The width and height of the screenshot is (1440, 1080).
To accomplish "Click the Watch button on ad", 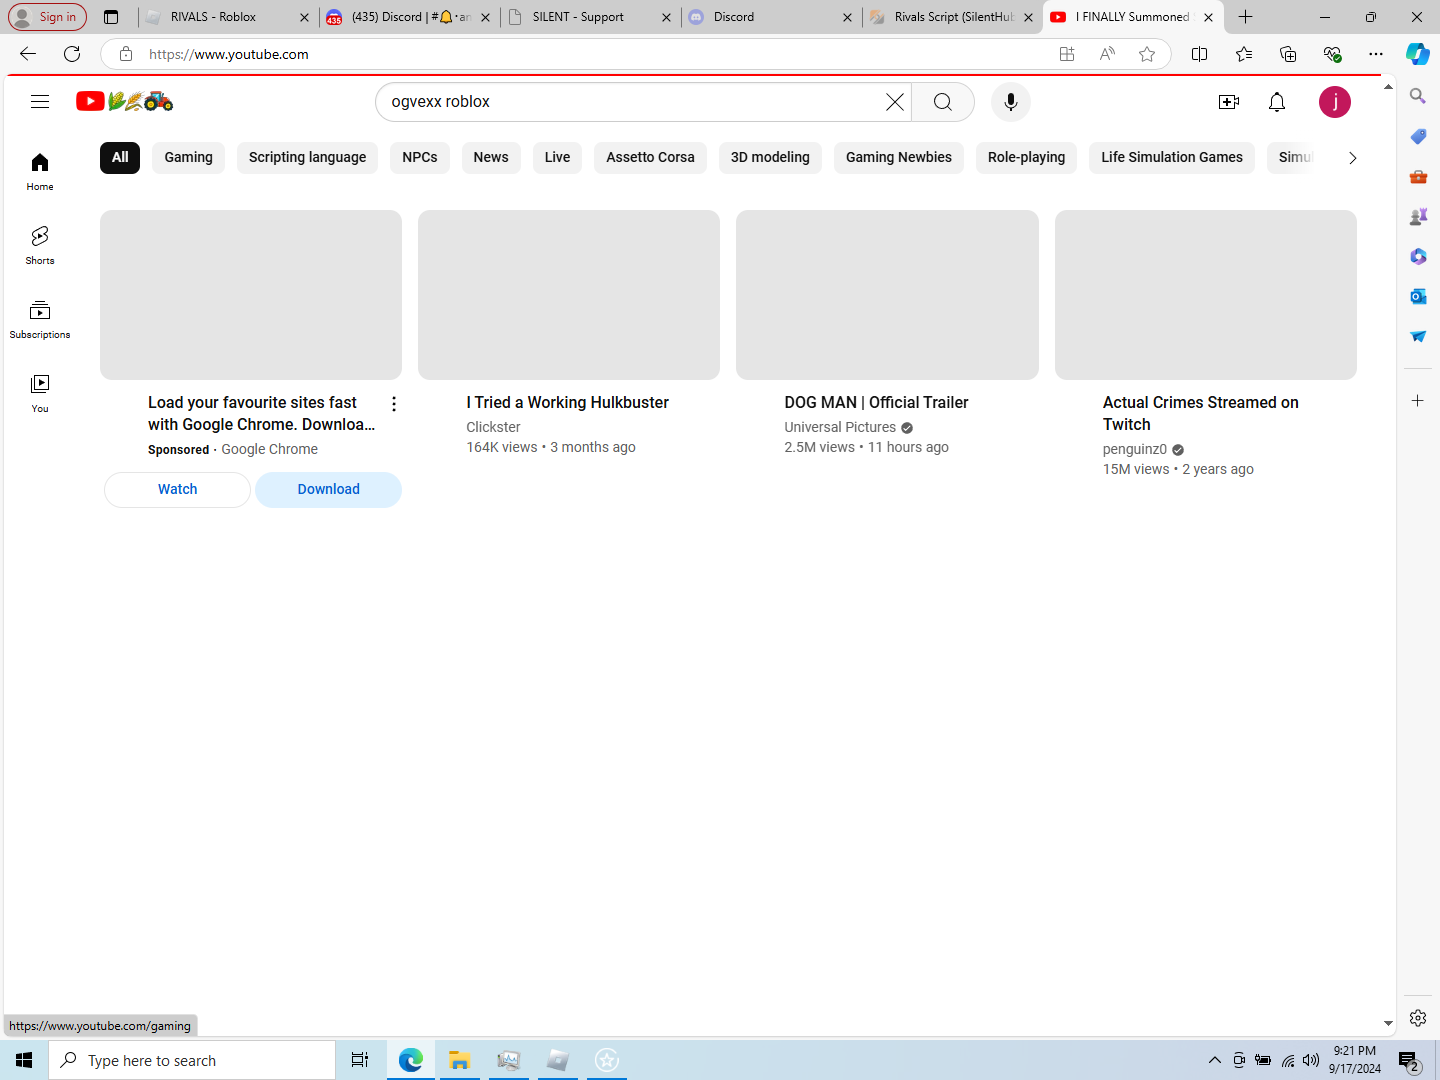I will coord(177,489).
